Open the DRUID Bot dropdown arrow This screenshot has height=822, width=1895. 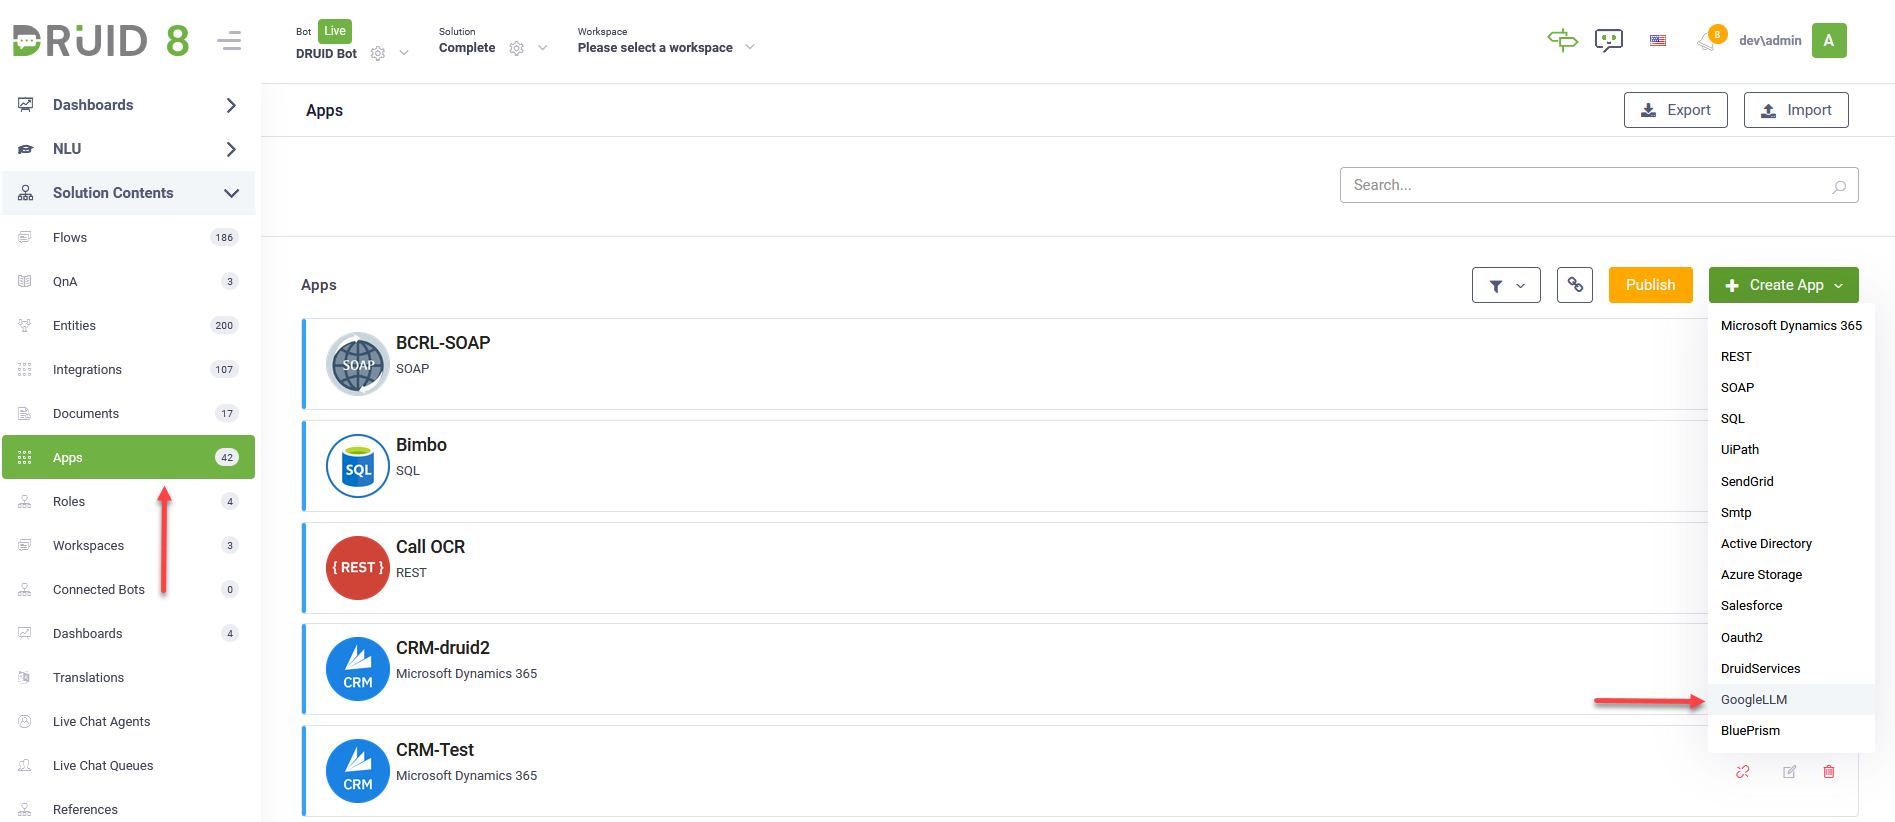click(404, 53)
